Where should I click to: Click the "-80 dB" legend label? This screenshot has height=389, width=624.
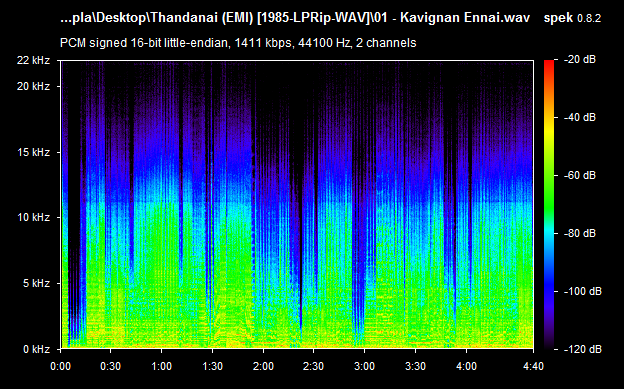580,233
